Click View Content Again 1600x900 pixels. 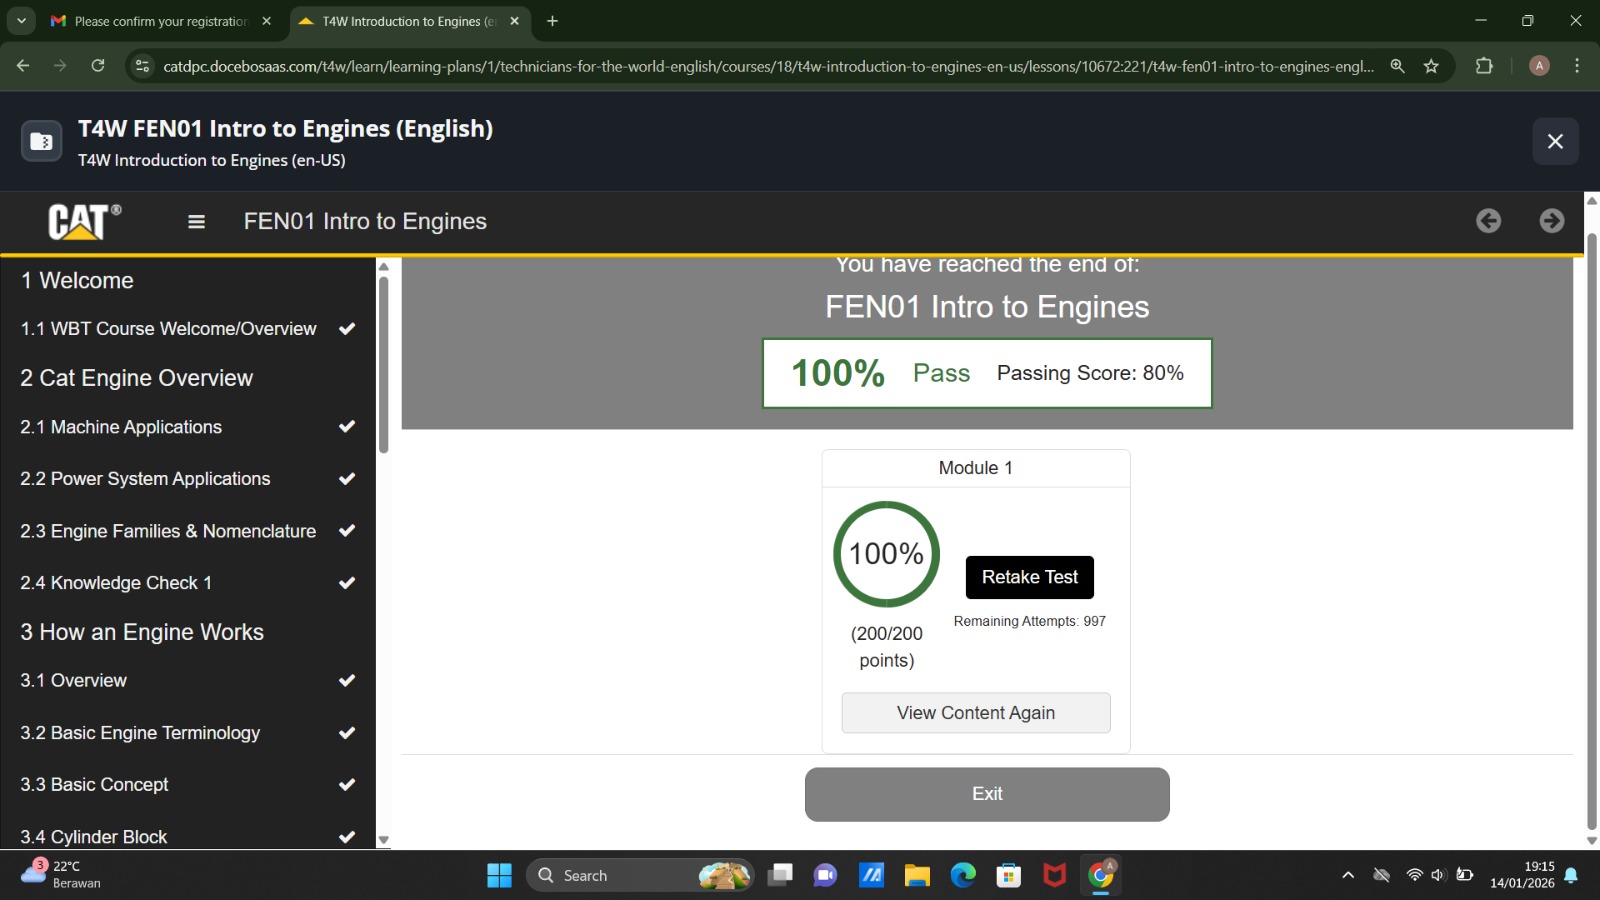tap(976, 713)
